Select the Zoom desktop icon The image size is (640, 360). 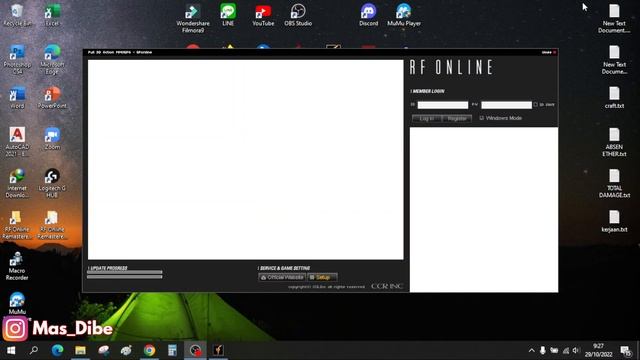52,139
